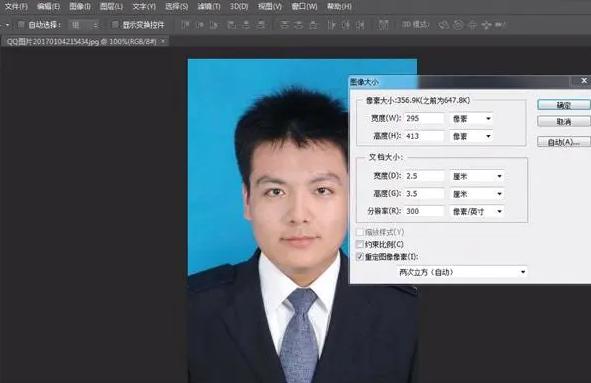Viewport: 591px width, 383px height.
Task: Click the distribute horizontal centers icon
Action: (346, 25)
